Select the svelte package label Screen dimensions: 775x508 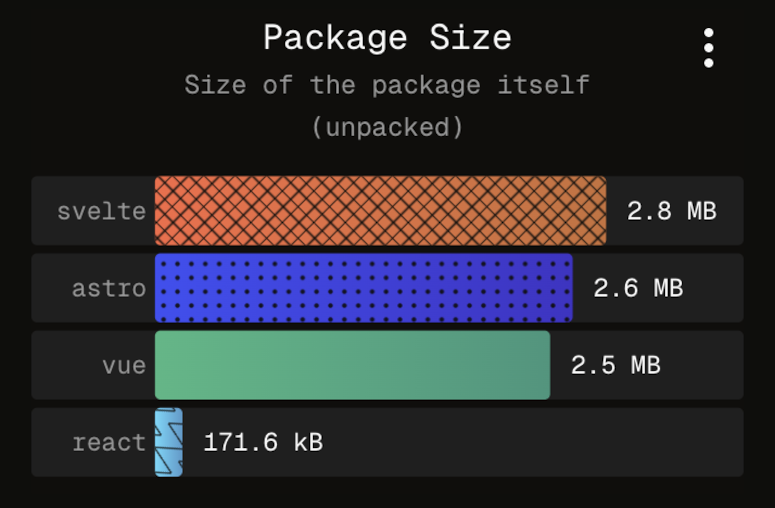coord(102,211)
